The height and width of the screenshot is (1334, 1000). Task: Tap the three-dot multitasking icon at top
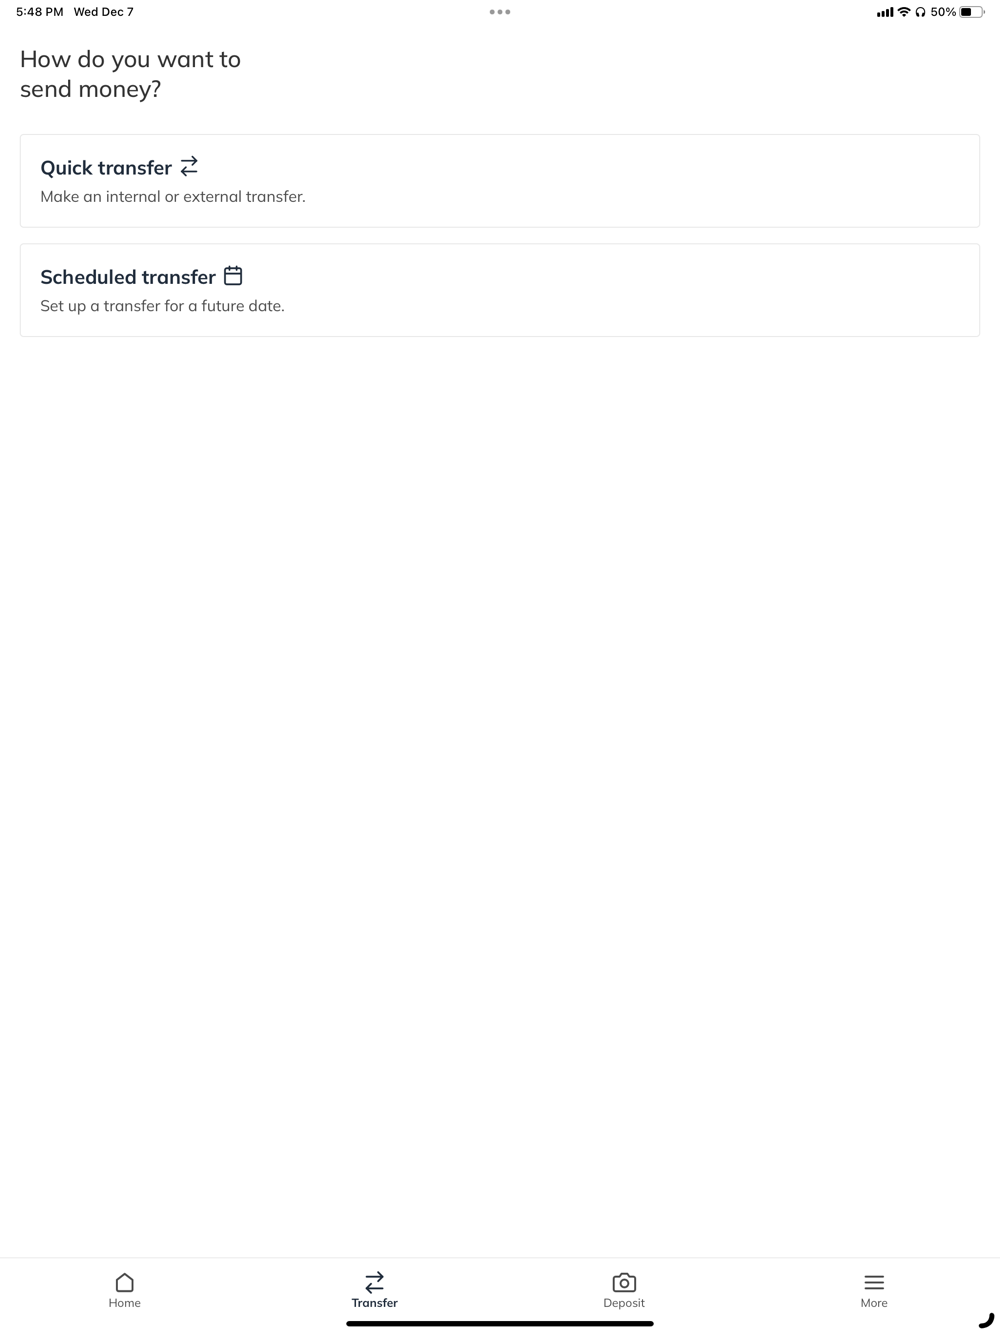500,12
